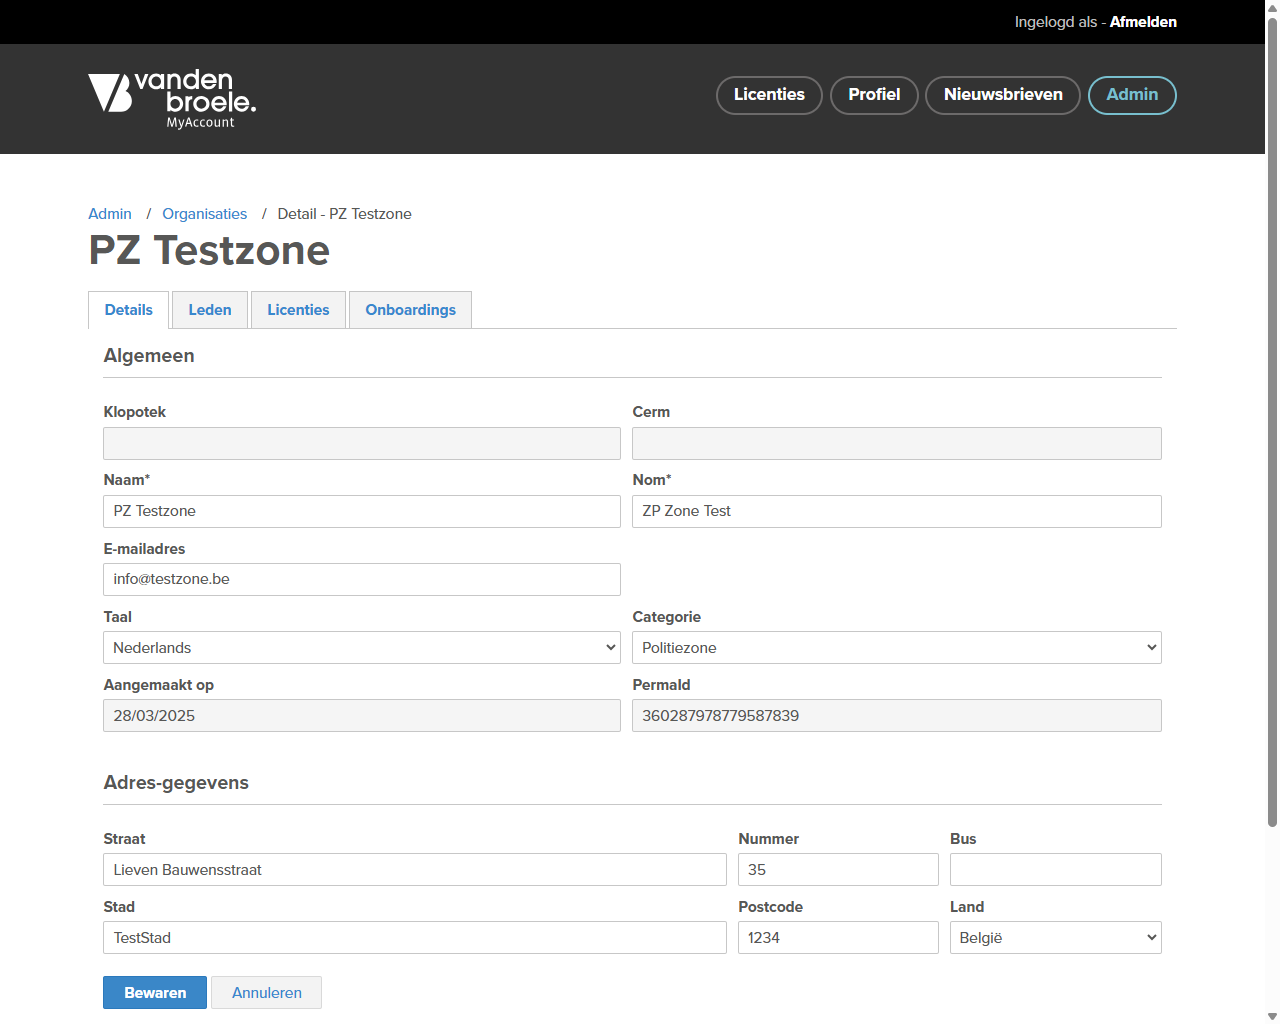Click the E-mailadres input field
Screen dimensions: 1280x1024
click(362, 579)
